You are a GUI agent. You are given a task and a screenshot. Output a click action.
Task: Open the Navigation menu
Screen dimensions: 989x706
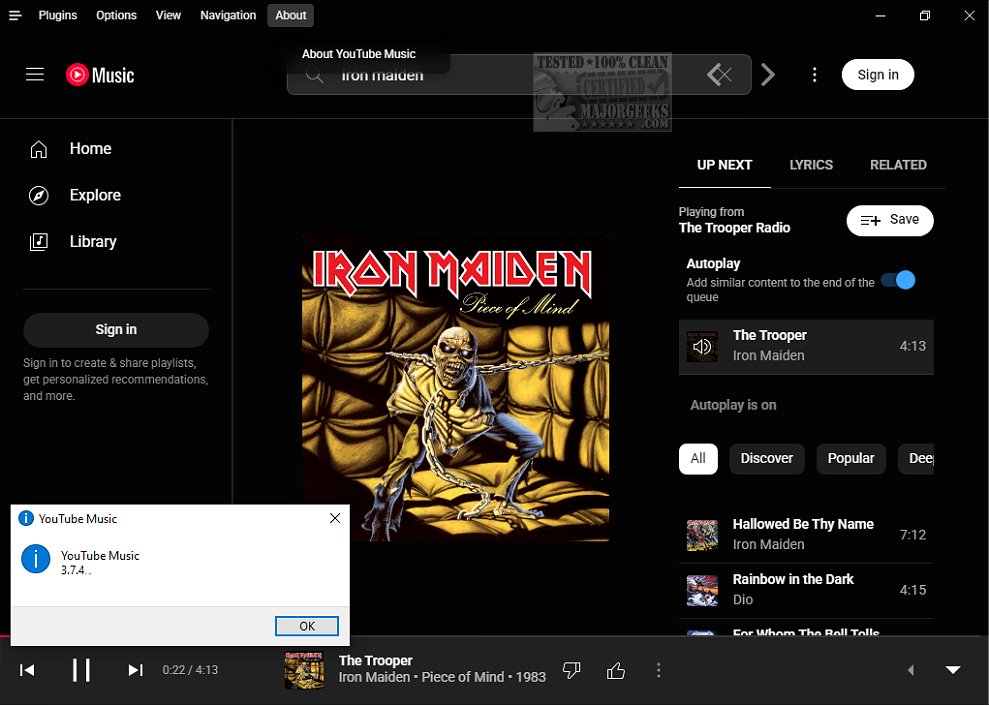[x=228, y=15]
